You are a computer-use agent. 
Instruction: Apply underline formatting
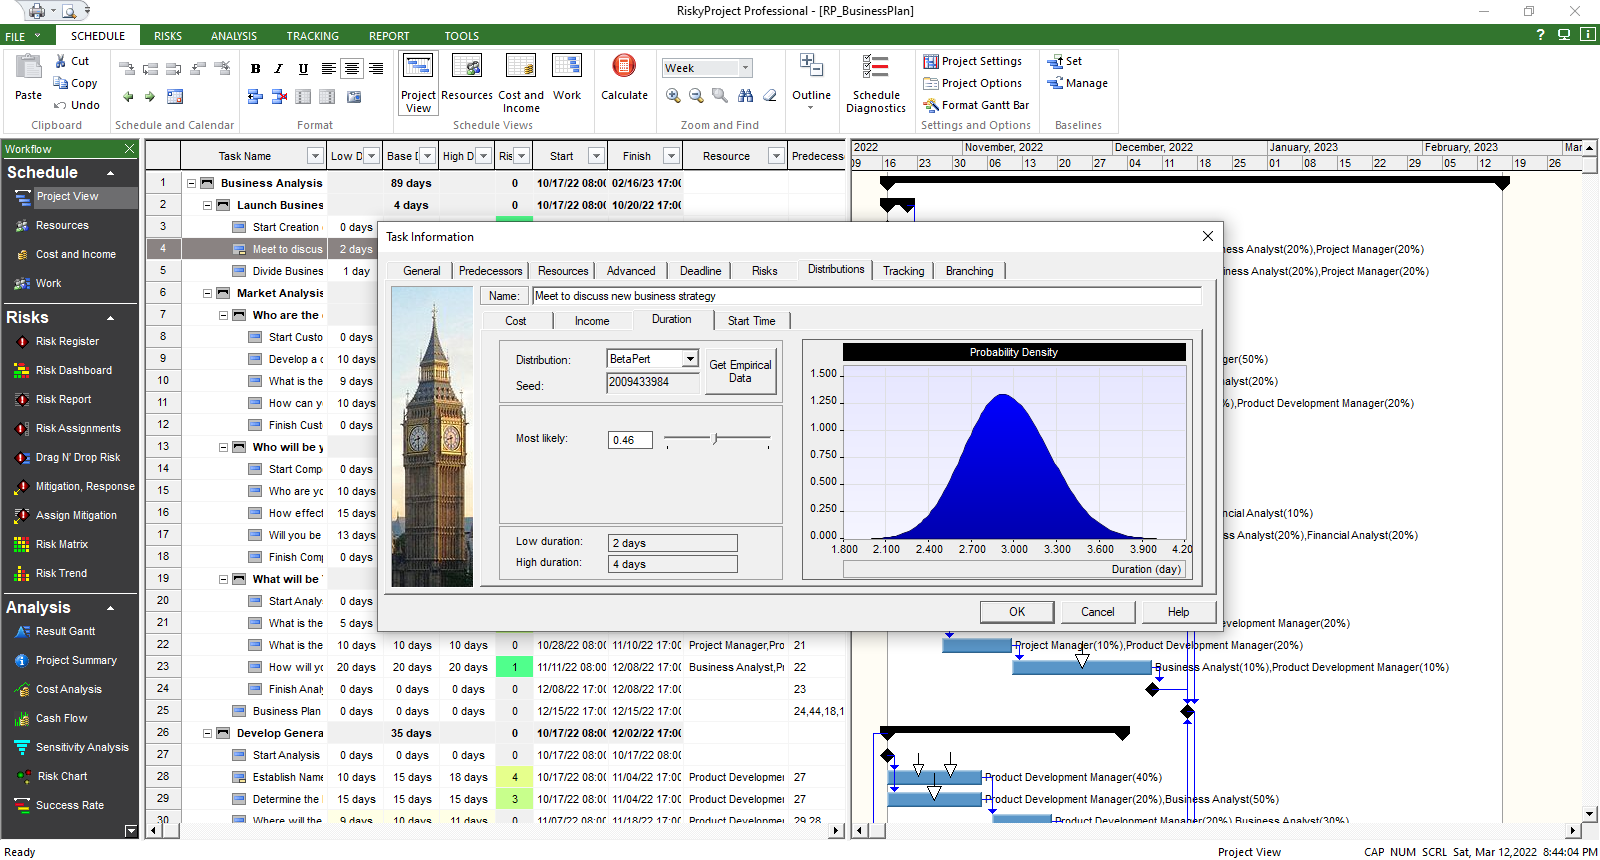pos(302,69)
